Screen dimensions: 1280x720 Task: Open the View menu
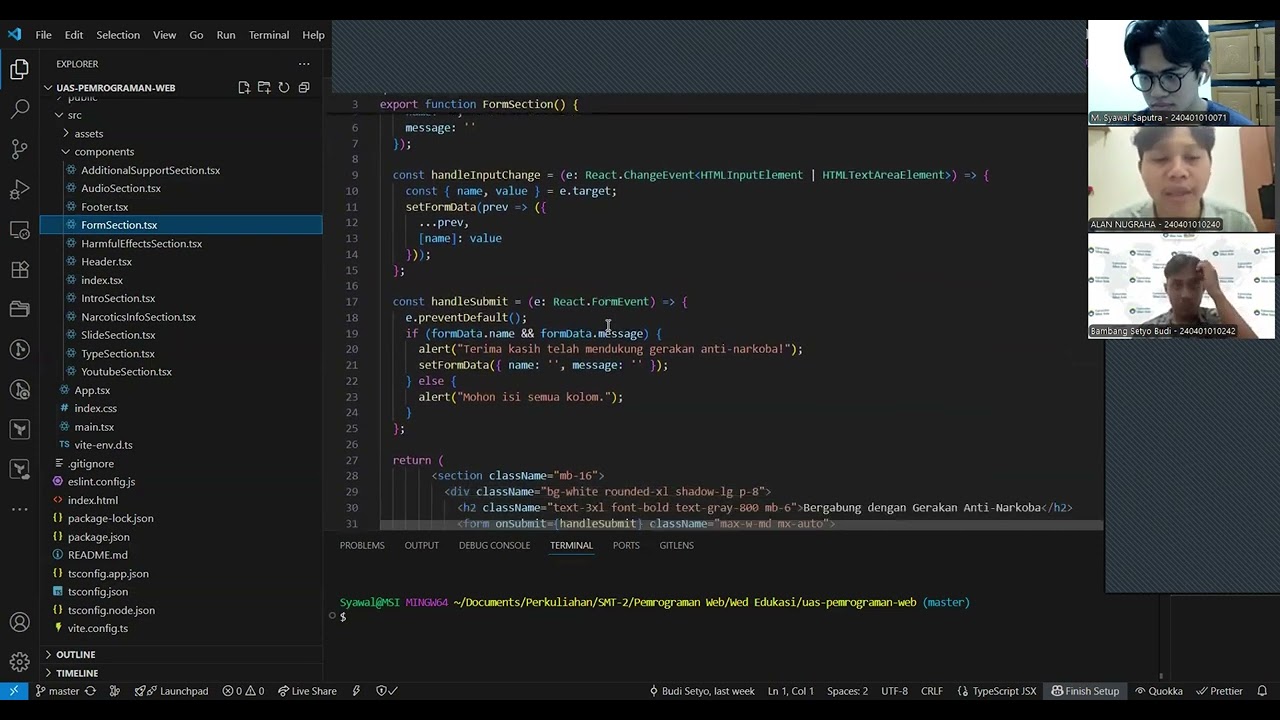click(165, 35)
